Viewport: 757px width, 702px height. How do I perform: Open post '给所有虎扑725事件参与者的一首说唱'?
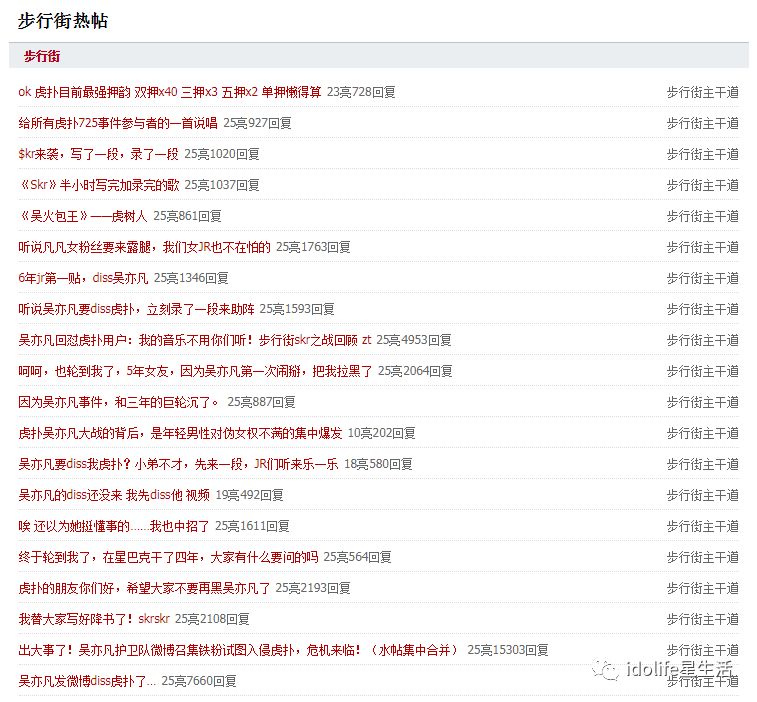(118, 123)
